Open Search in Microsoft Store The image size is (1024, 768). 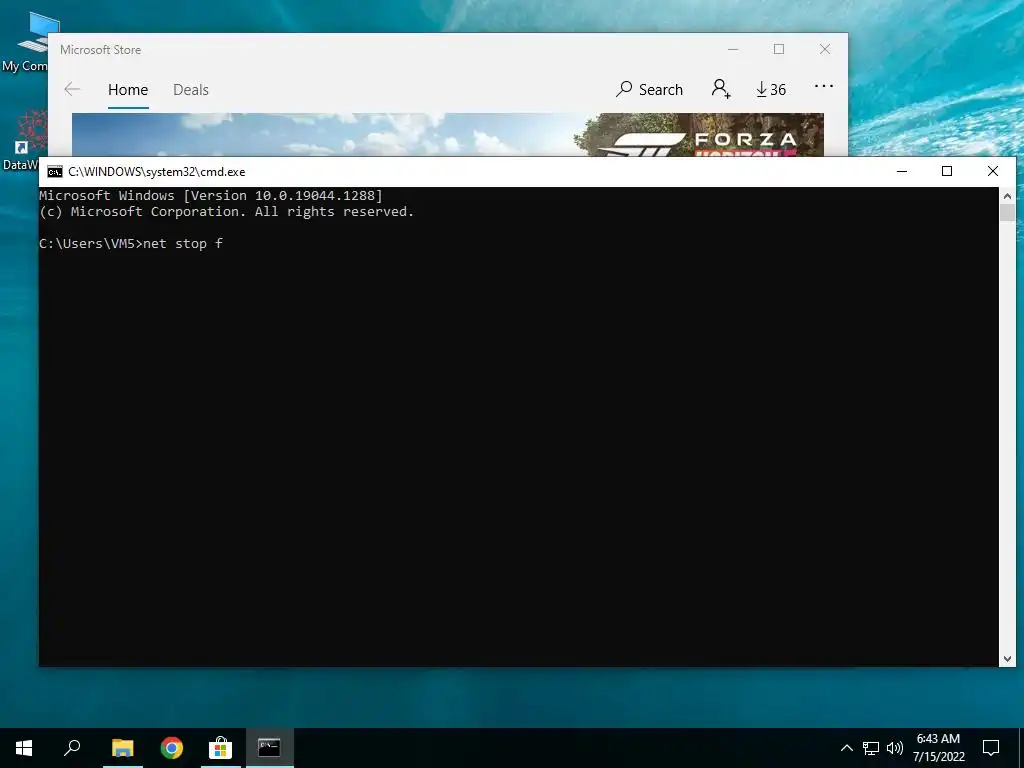pyautogui.click(x=649, y=89)
